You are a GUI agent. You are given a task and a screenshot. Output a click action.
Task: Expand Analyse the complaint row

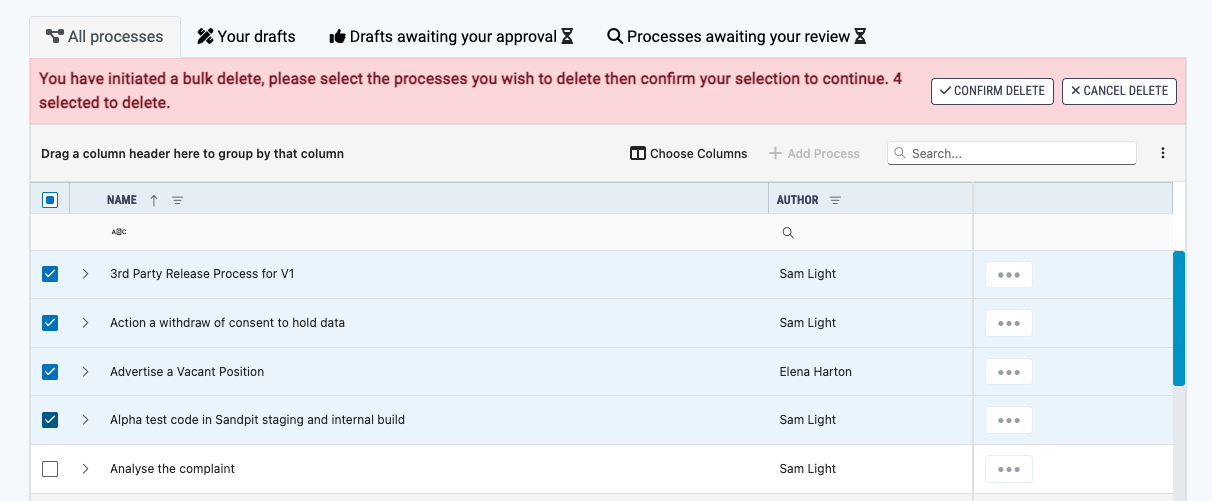pyautogui.click(x=85, y=469)
